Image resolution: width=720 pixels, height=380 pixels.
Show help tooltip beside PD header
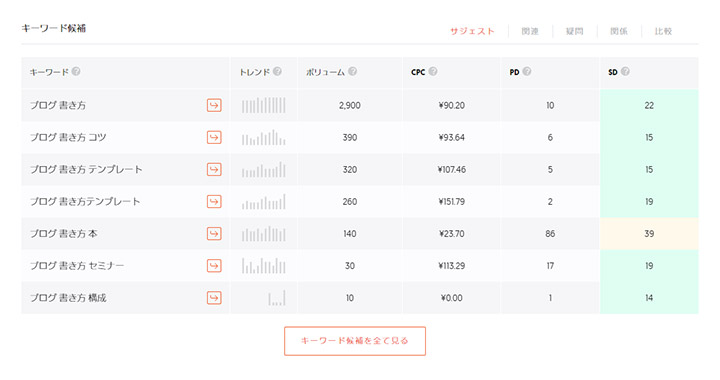[527, 71]
